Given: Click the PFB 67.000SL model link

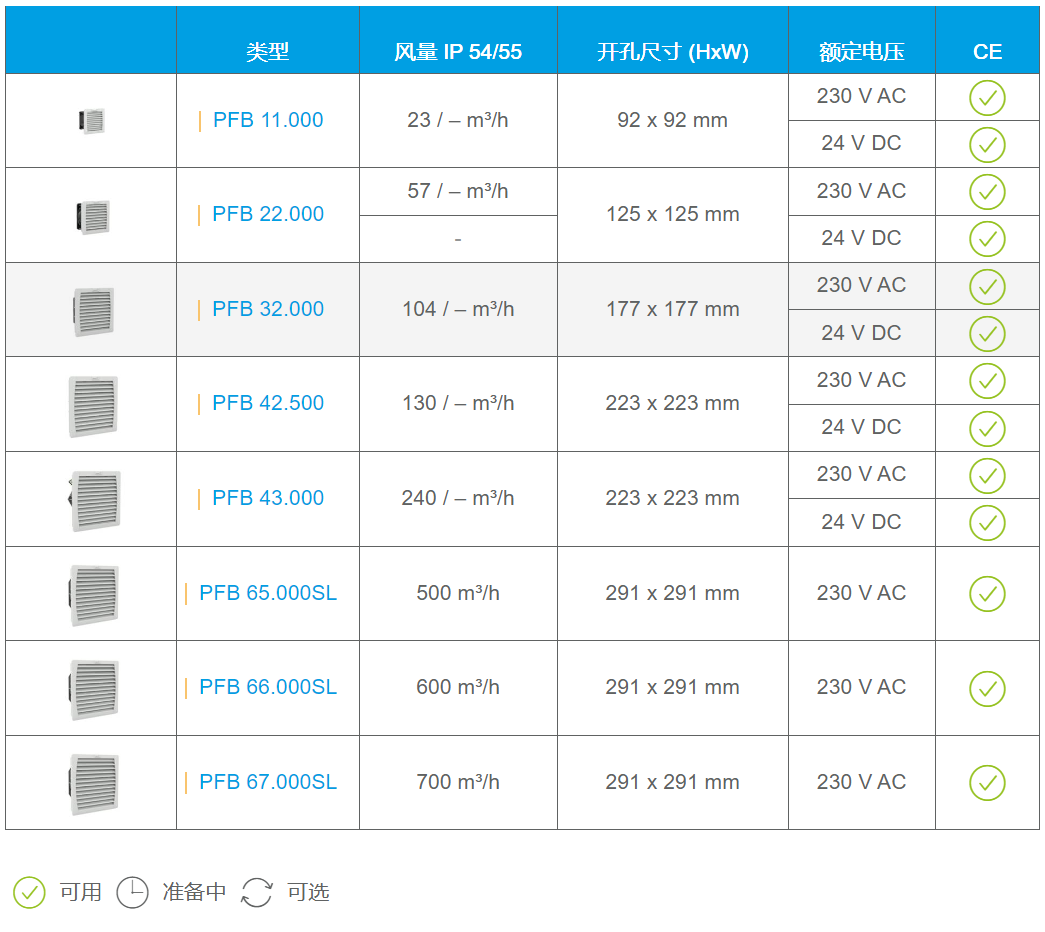Looking at the screenshot, I should click(268, 782).
